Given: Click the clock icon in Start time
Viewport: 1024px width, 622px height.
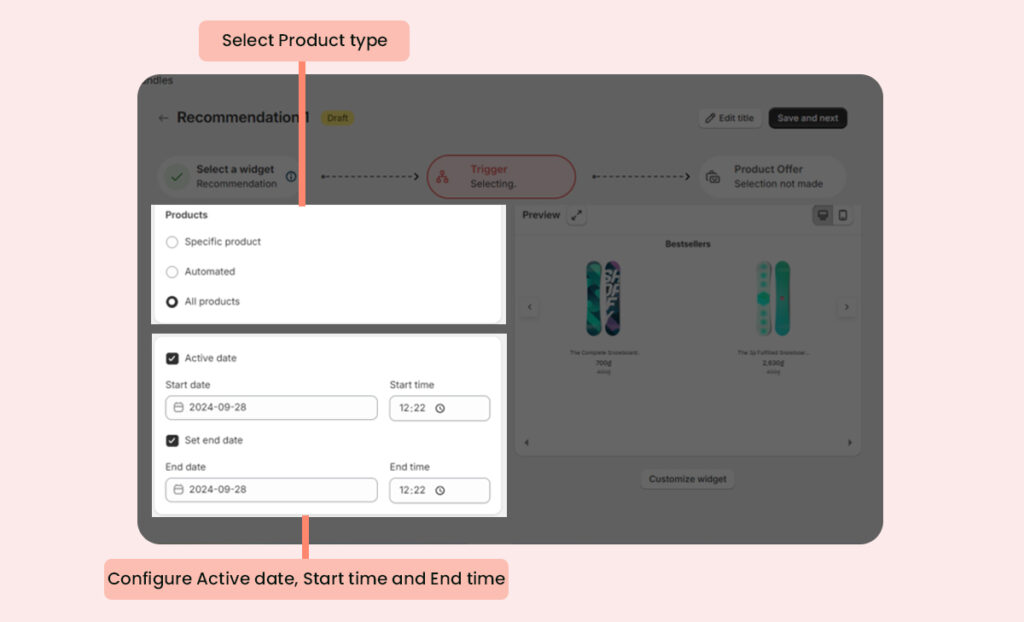Looking at the screenshot, I should pyautogui.click(x=440, y=408).
